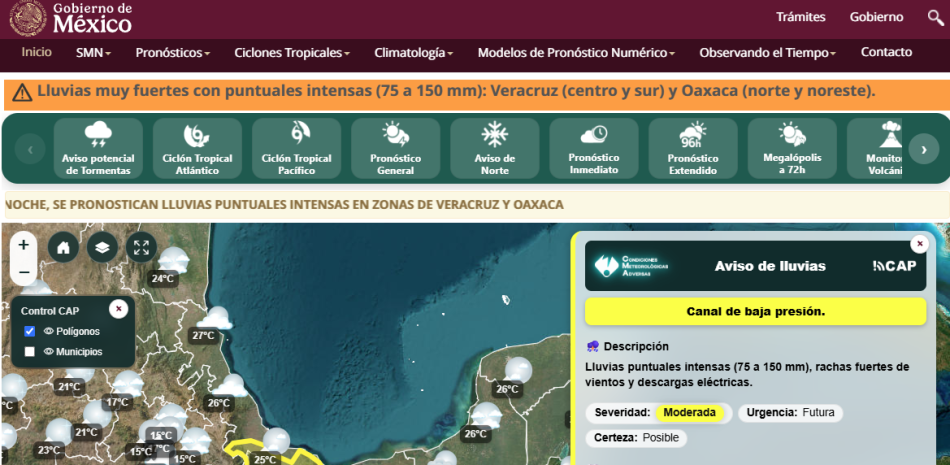The image size is (950, 465).
Task: Open Pronóstico Extendido 96h tile
Action: pos(693,148)
